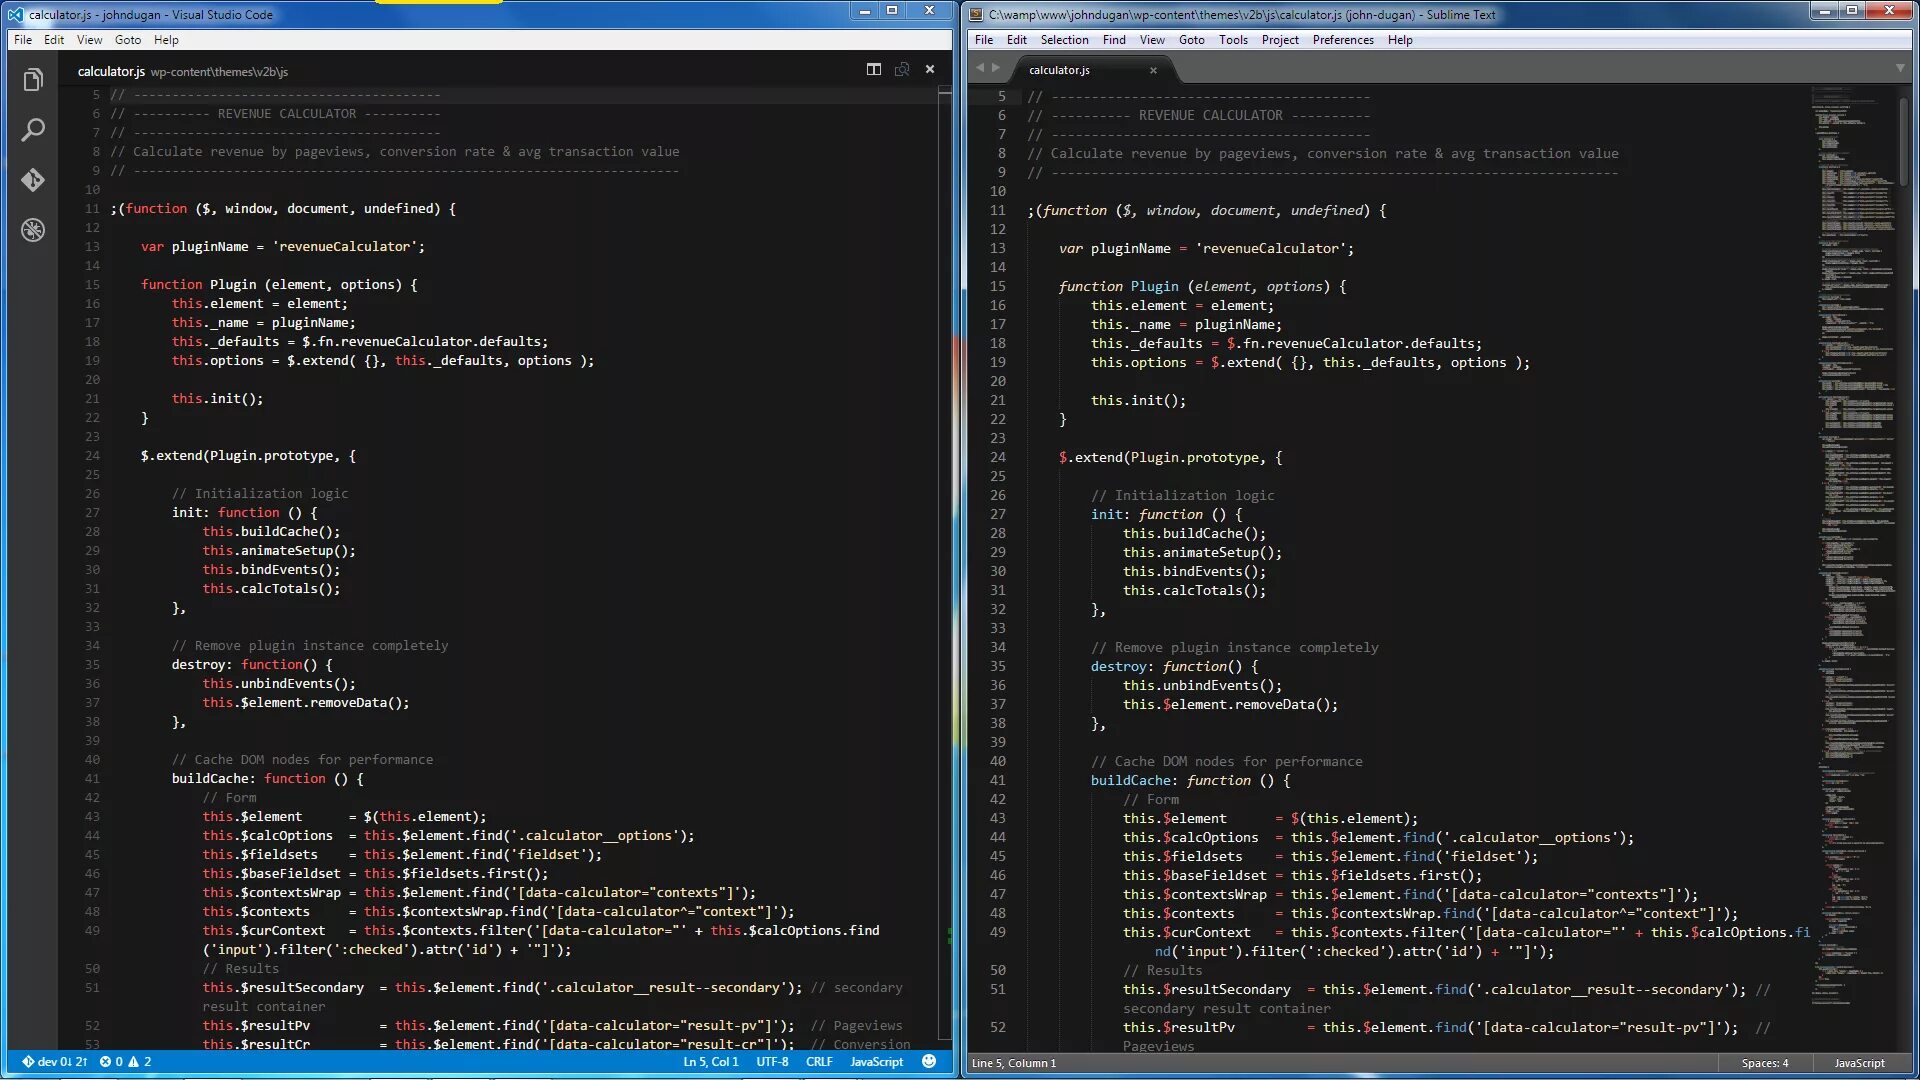Click UTF-8 encoding in VS Code status bar
Viewport: 1920px width, 1080px height.
[771, 1061]
